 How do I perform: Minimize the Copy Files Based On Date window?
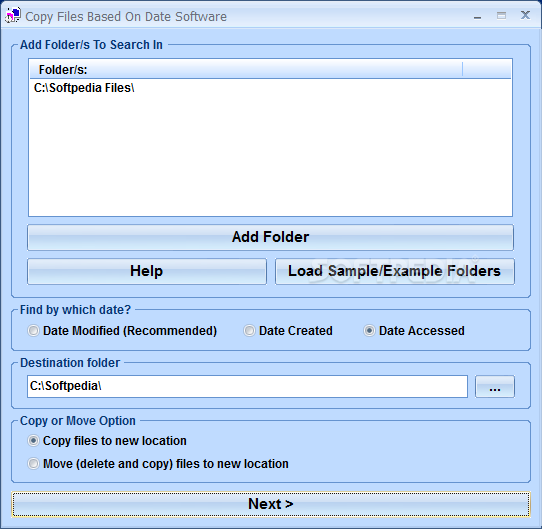[477, 16]
